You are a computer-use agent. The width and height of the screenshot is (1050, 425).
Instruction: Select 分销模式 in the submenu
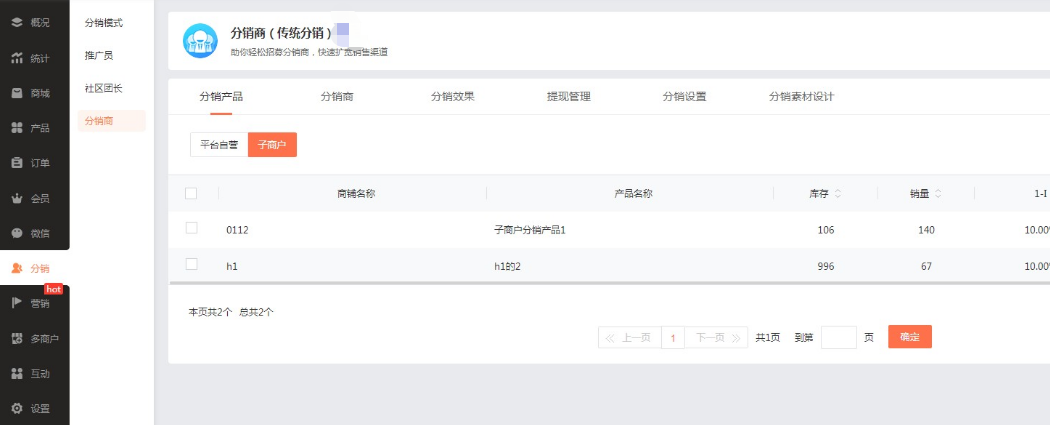(x=104, y=23)
